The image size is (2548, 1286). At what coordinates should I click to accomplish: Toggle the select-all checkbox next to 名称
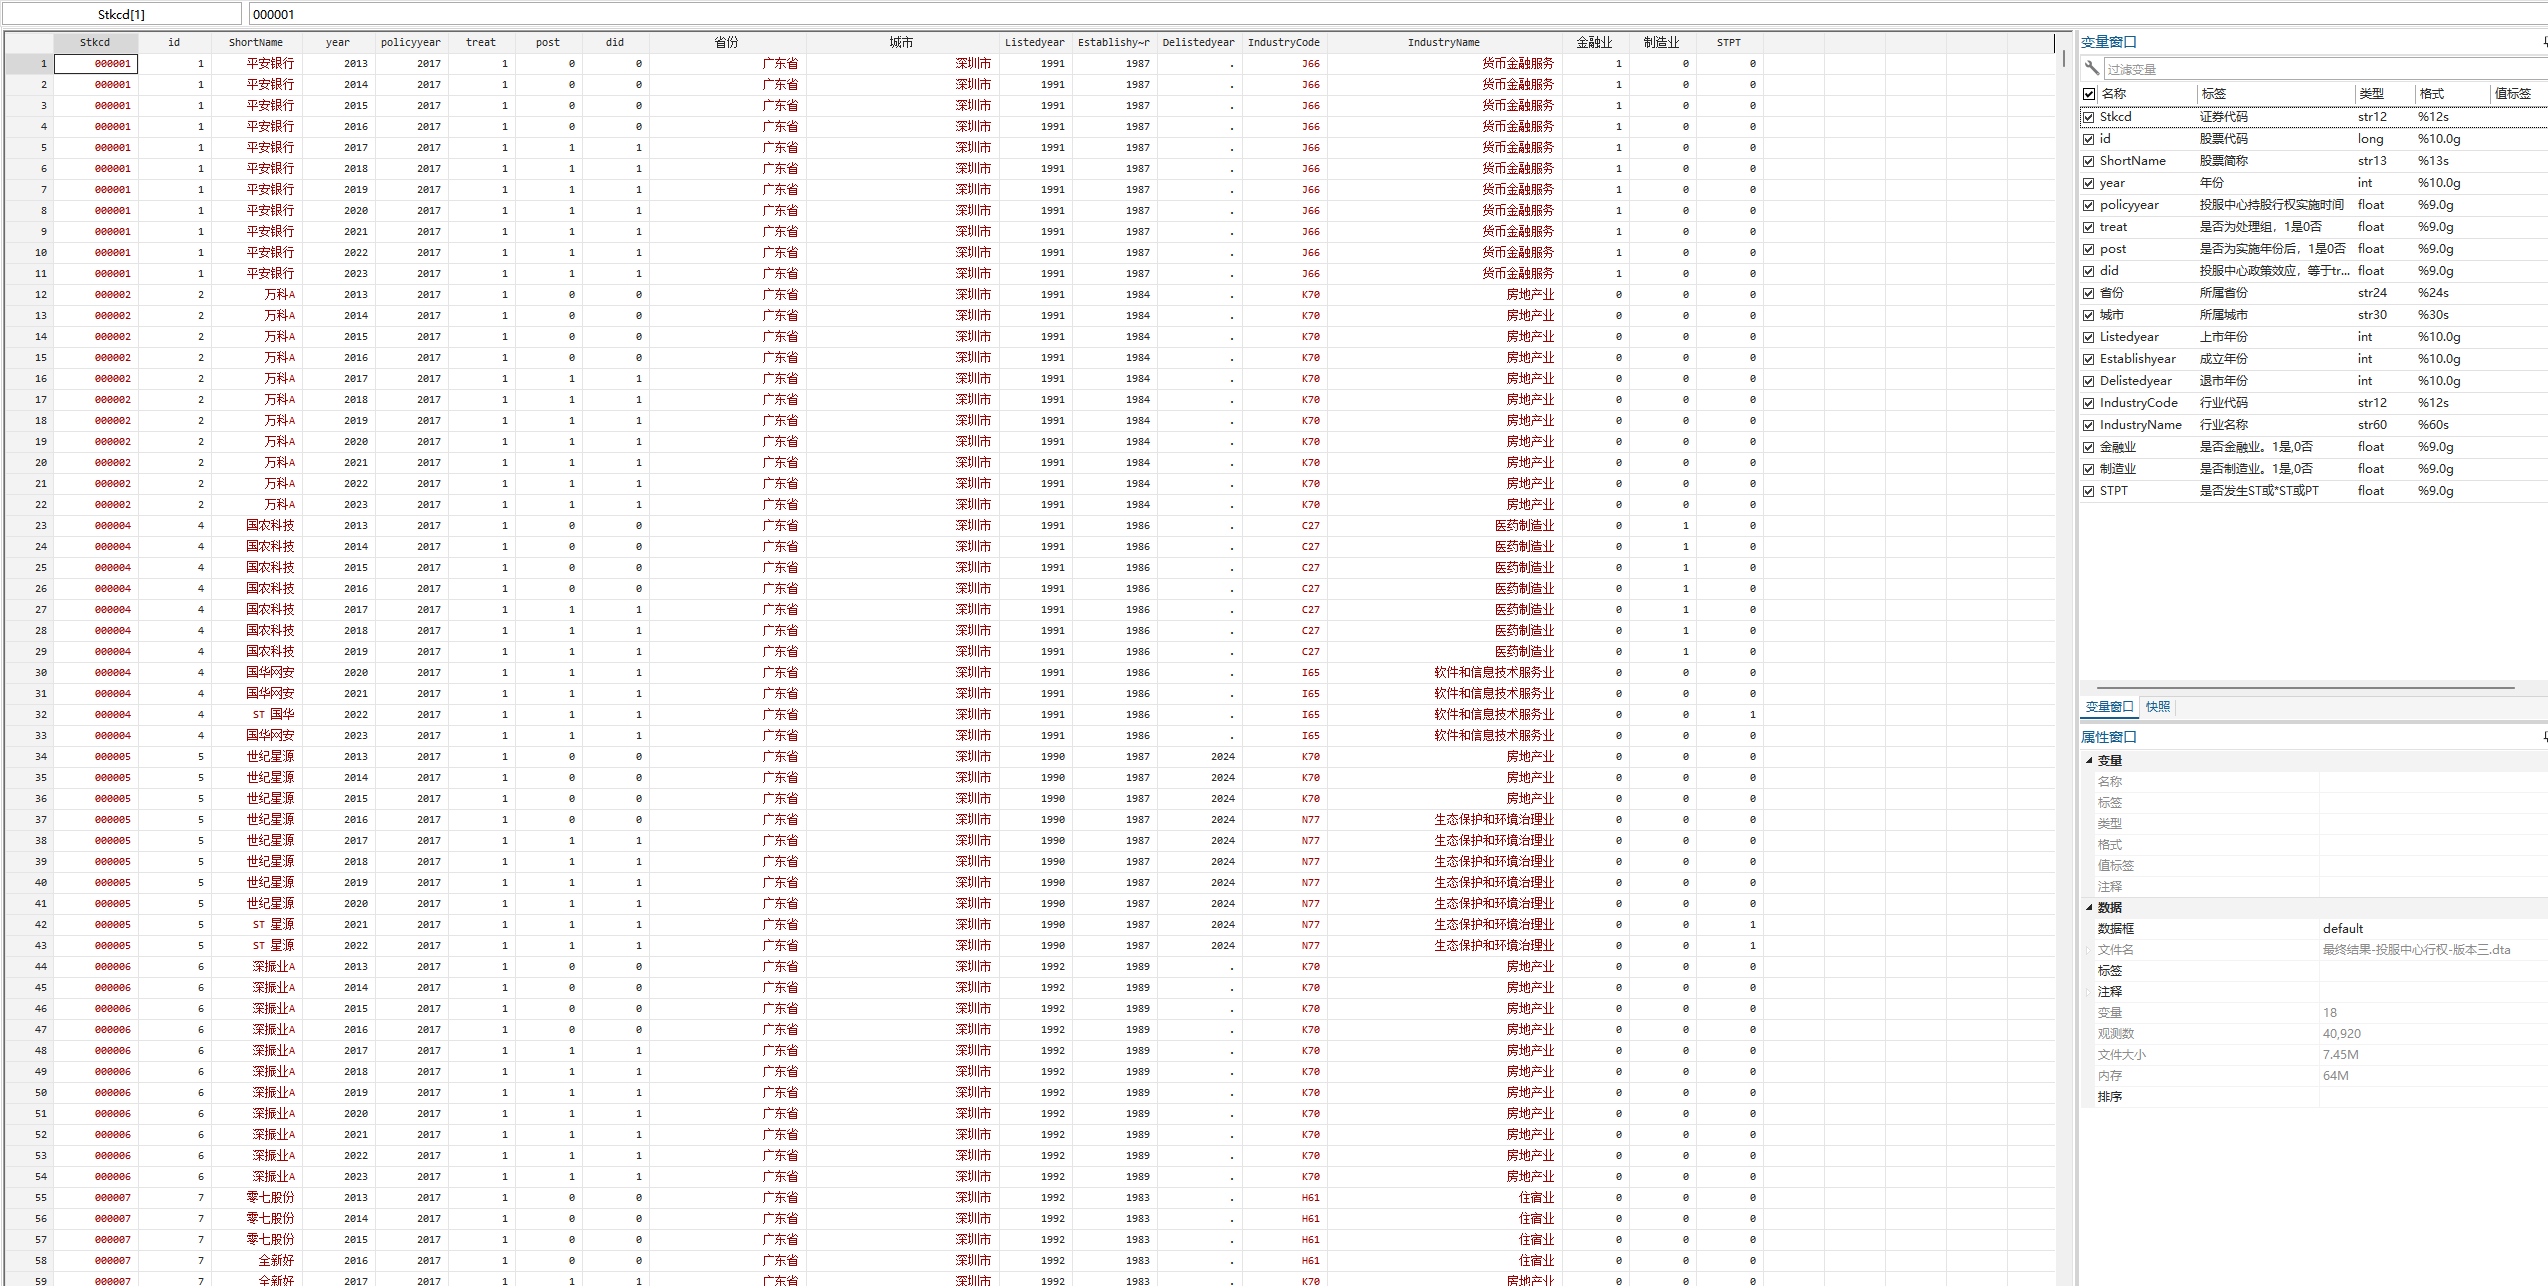pyautogui.click(x=2089, y=94)
